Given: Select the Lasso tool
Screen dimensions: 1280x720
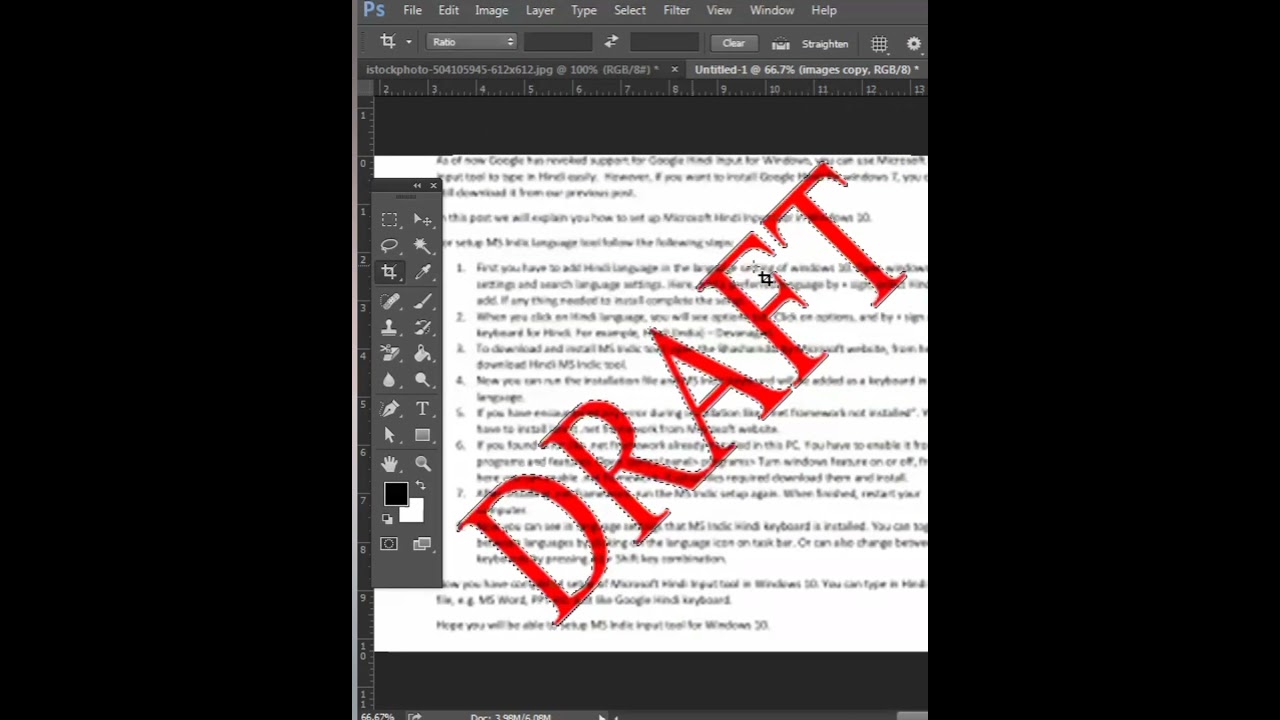Looking at the screenshot, I should pos(389,246).
